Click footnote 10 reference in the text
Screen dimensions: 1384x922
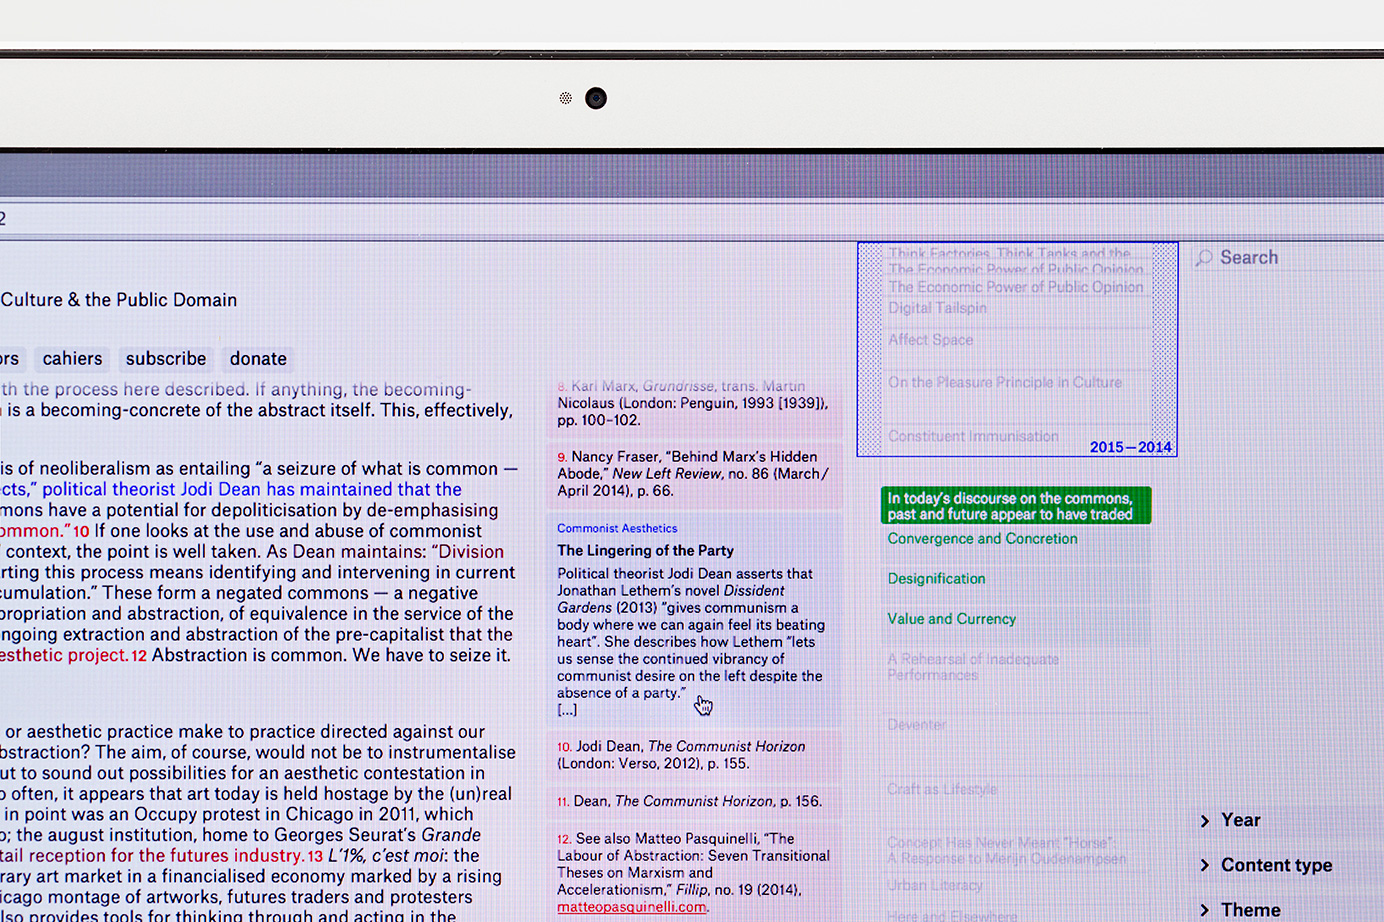pos(80,532)
